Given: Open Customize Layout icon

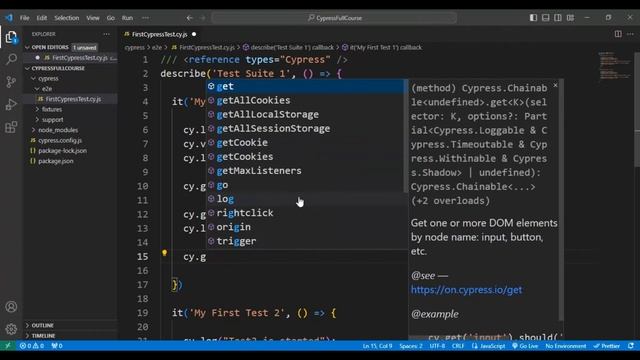Looking at the screenshot, I should pyautogui.click(x=570, y=18).
